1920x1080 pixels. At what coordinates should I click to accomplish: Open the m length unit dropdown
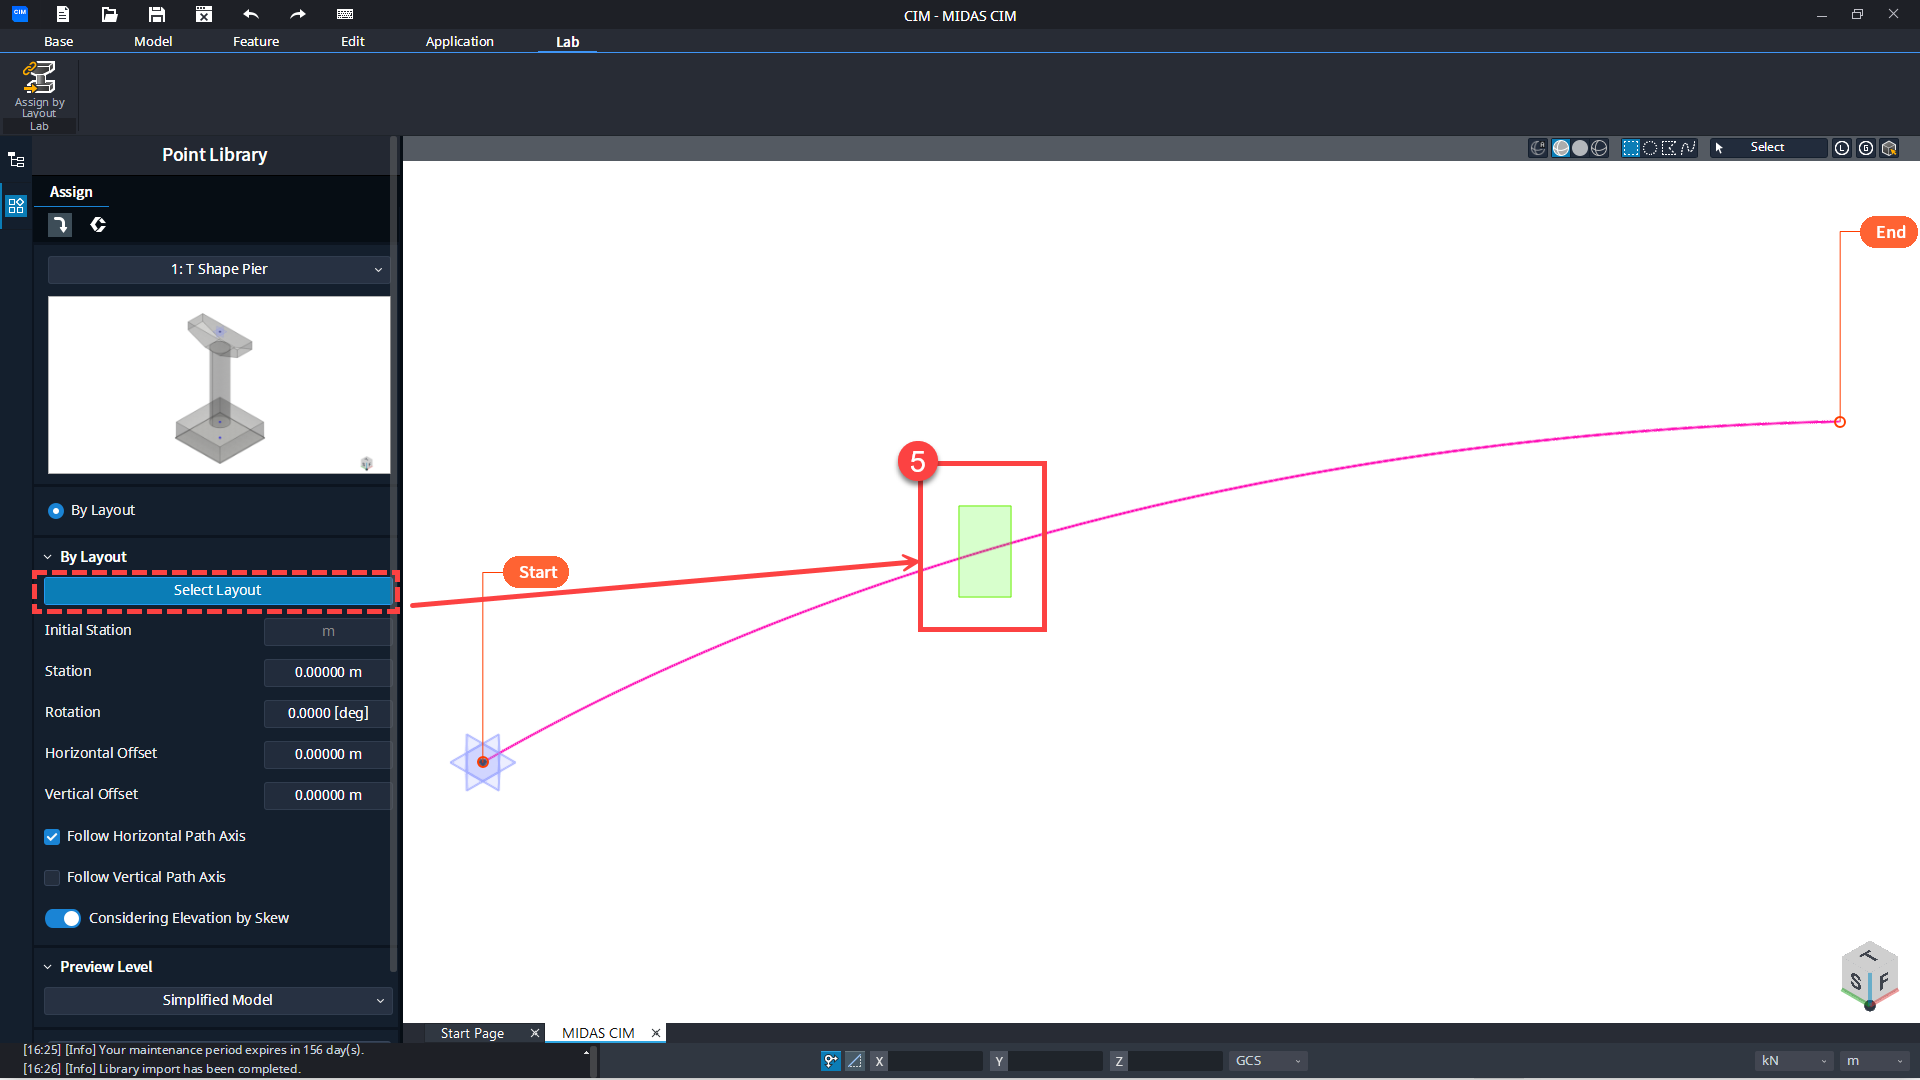[1875, 1061]
